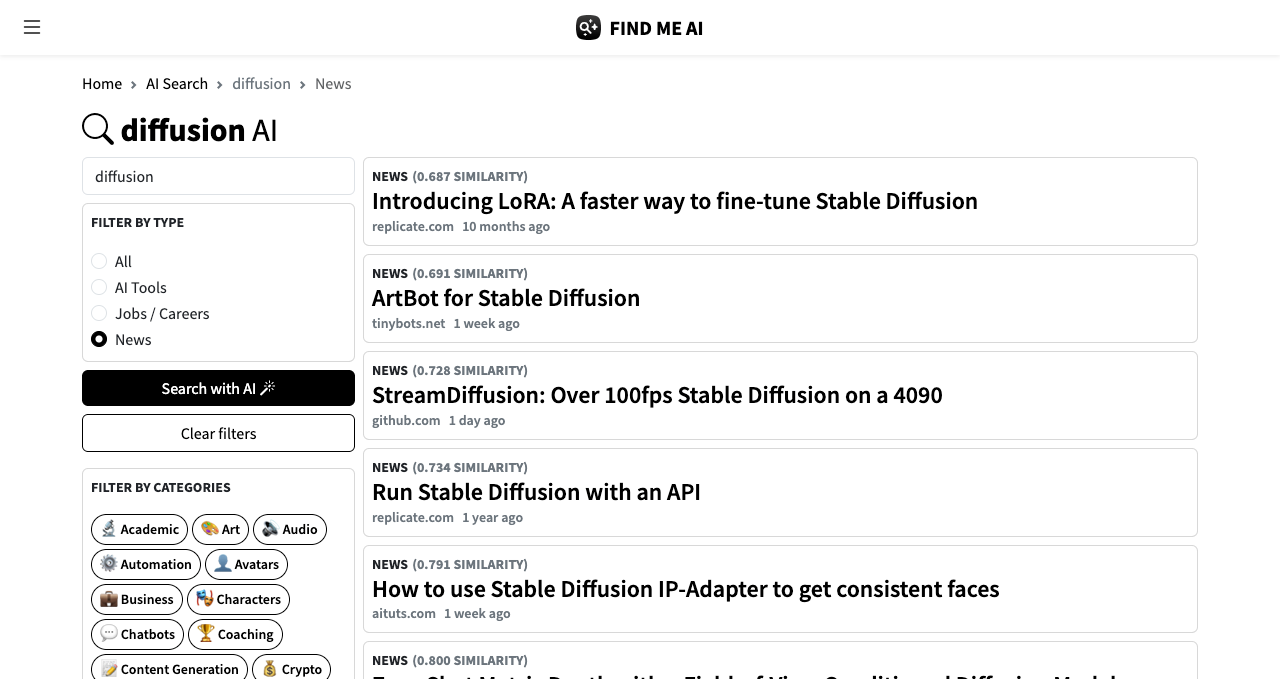Select the Chatbots category chip
Screen dimensions: 1280x679
(x=137, y=634)
